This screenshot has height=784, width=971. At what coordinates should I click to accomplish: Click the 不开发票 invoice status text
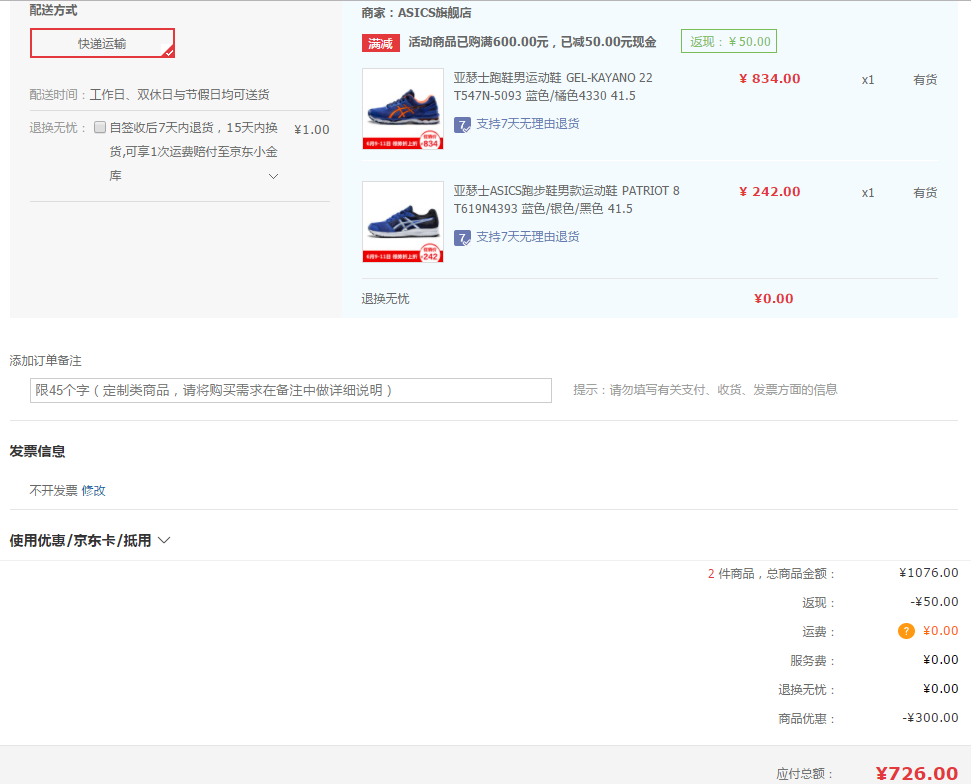(x=53, y=490)
